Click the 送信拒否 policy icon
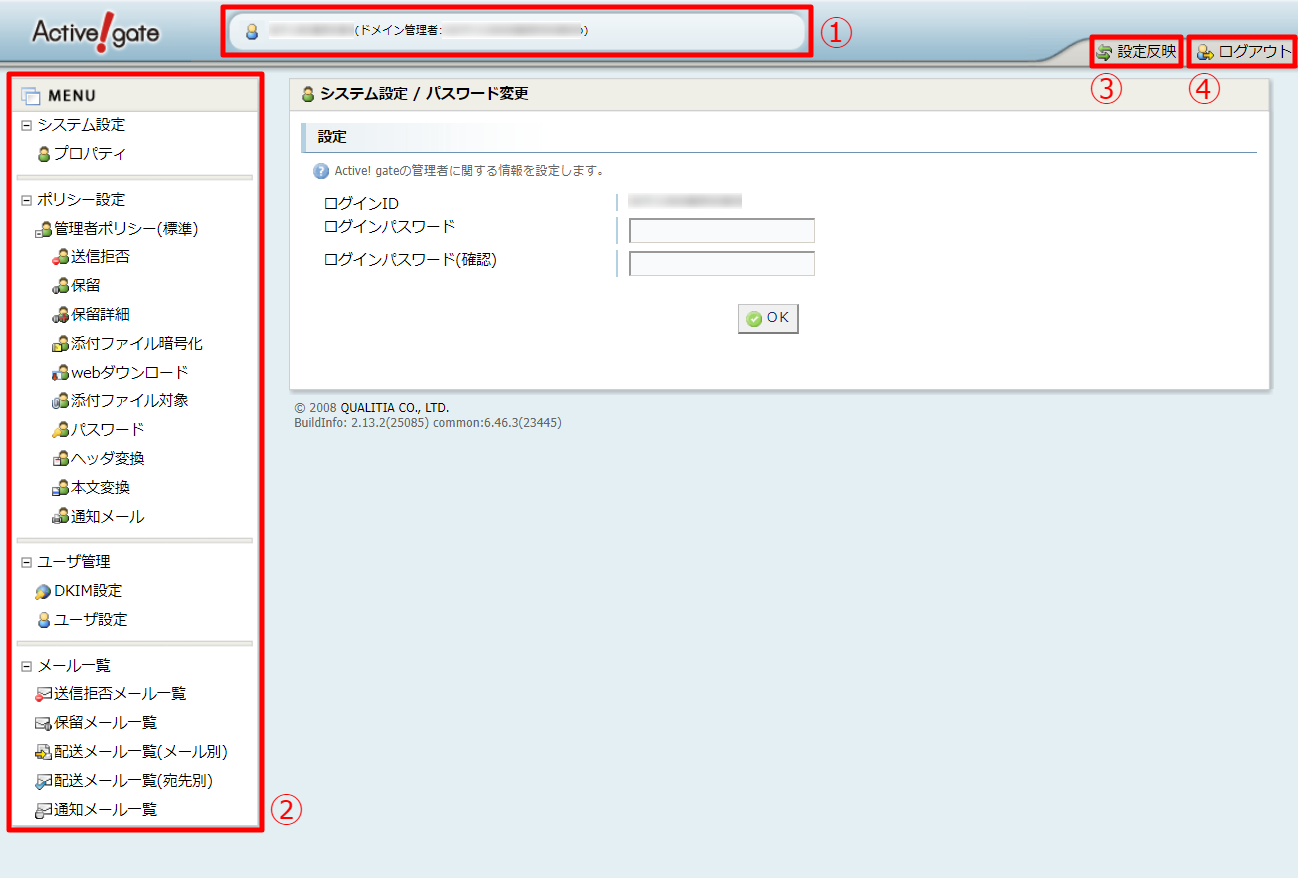Image resolution: width=1298 pixels, height=878 pixels. 61,257
